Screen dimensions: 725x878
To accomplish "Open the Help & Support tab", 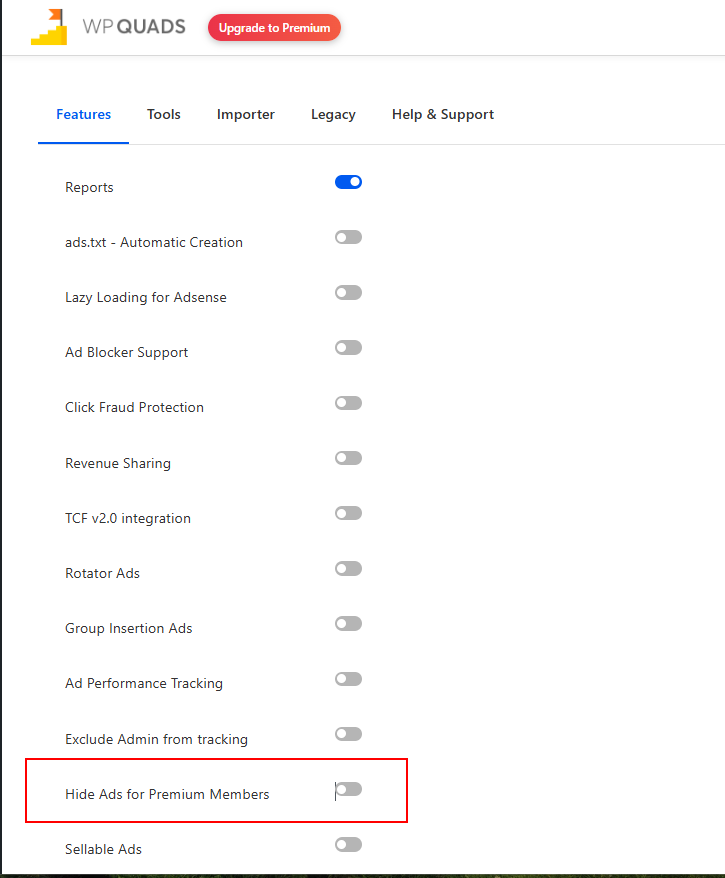I will pos(443,114).
